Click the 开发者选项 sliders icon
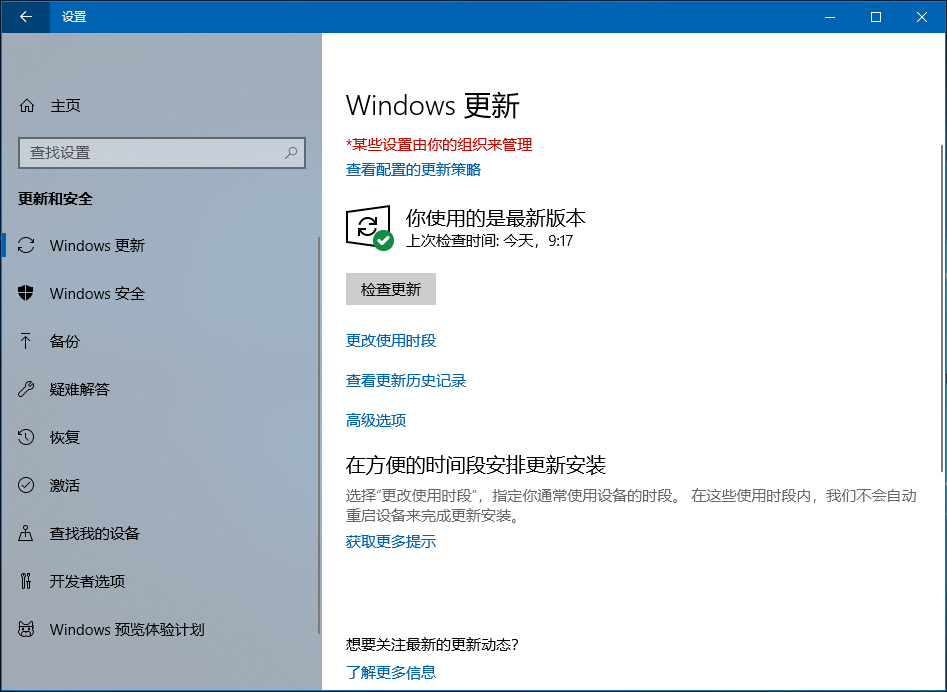This screenshot has width=947, height=692. pyautogui.click(x=27, y=581)
